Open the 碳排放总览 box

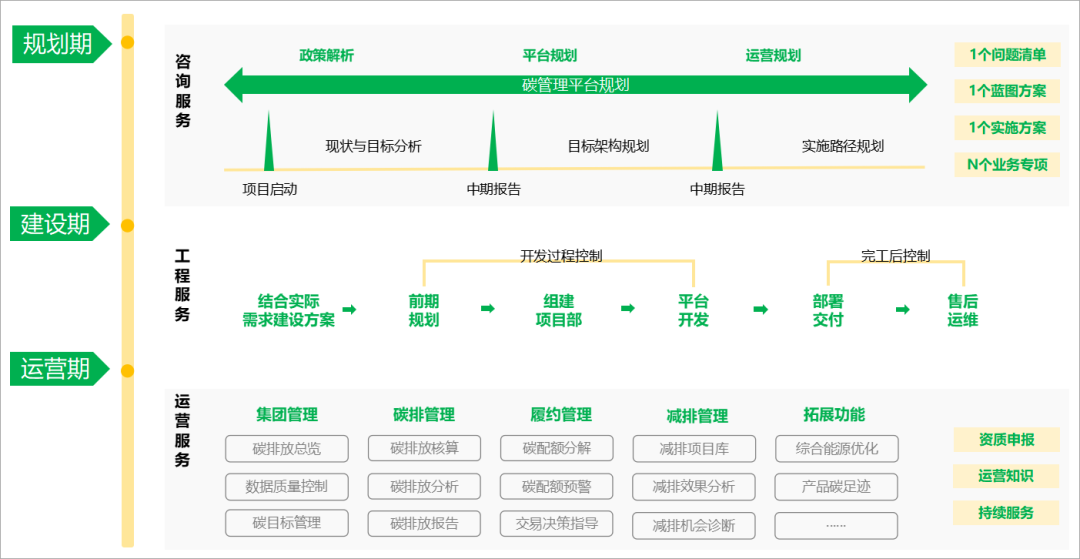[x=287, y=449]
